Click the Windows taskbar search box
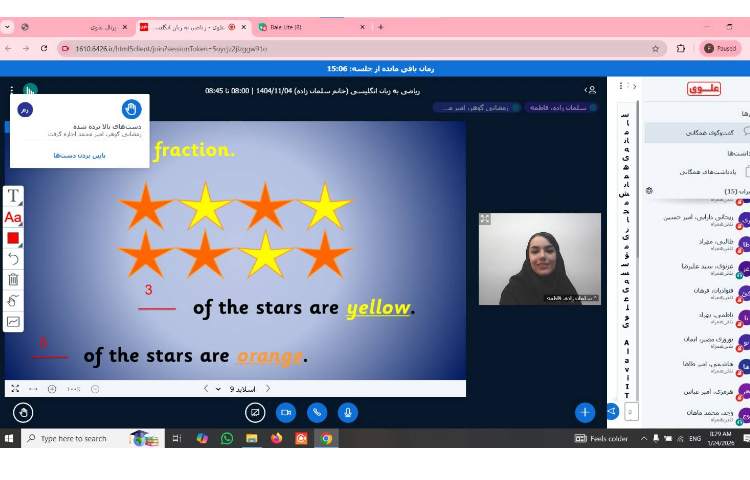 point(93,438)
